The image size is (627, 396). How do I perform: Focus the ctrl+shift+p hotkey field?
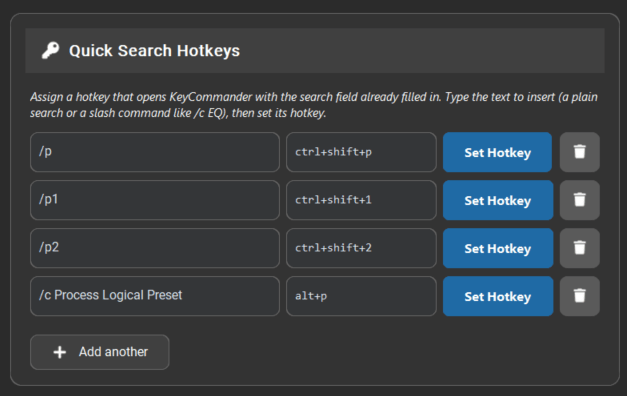pyautogui.click(x=361, y=152)
